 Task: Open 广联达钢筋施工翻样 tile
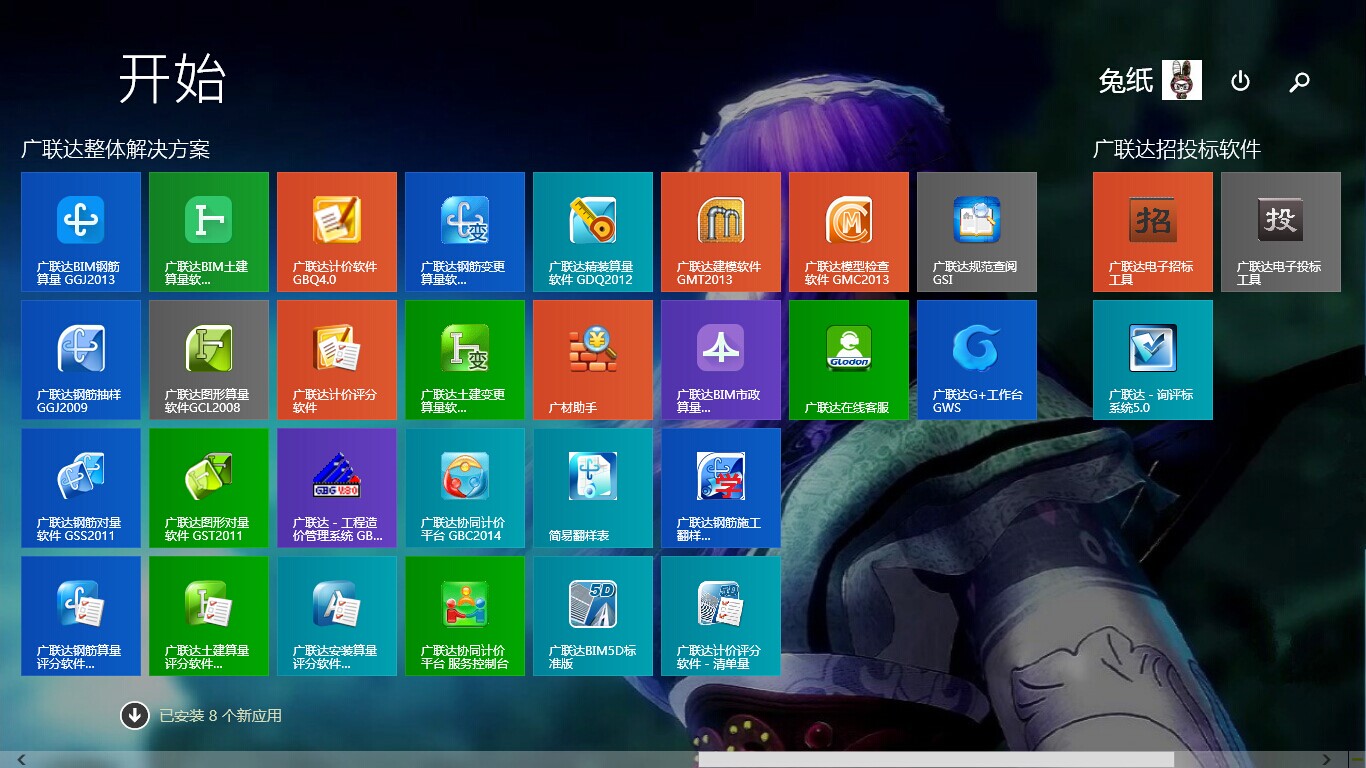(x=721, y=488)
